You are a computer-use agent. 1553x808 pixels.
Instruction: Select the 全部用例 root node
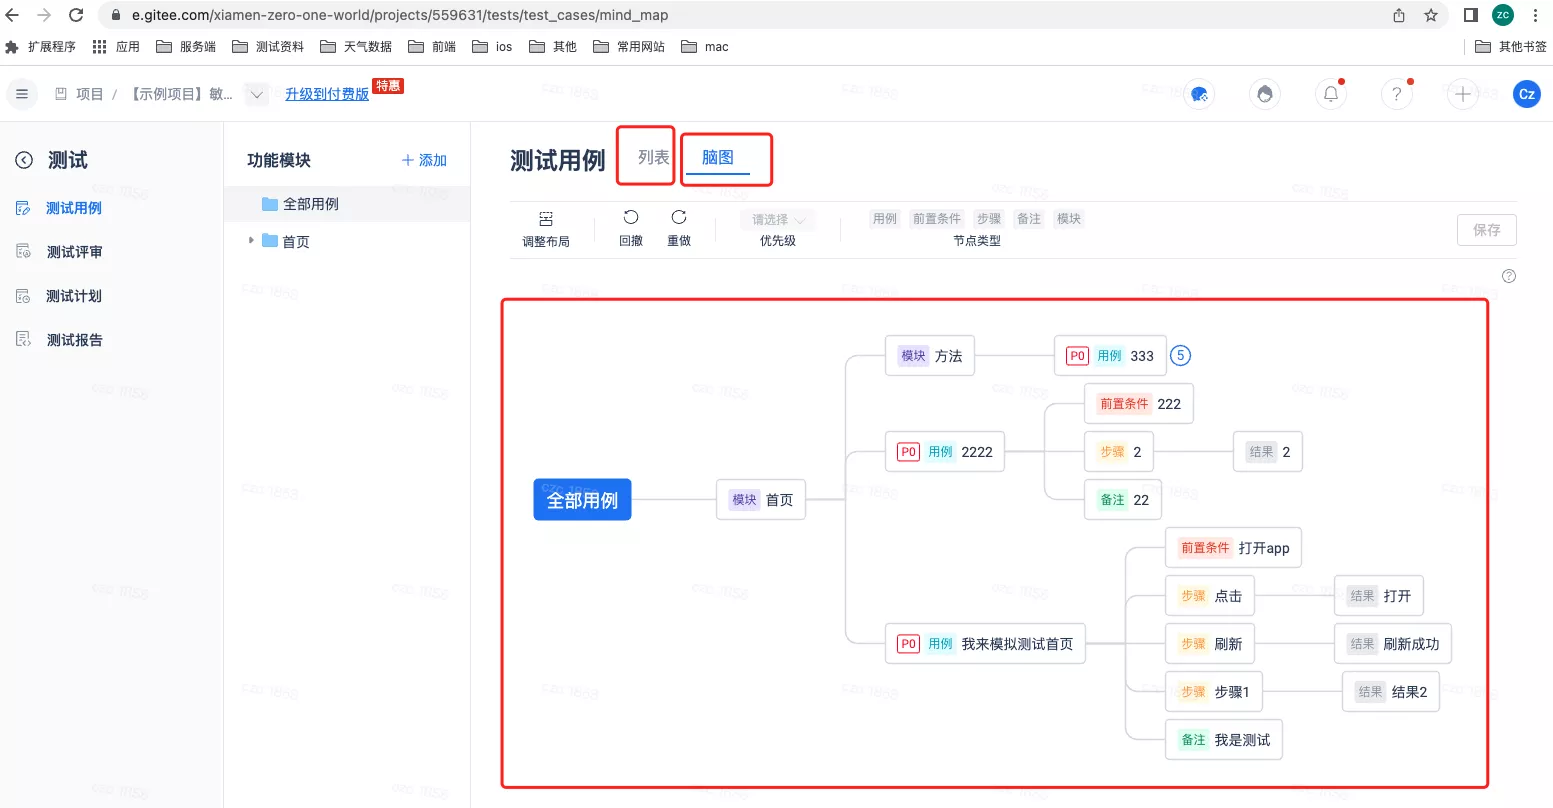(582, 500)
